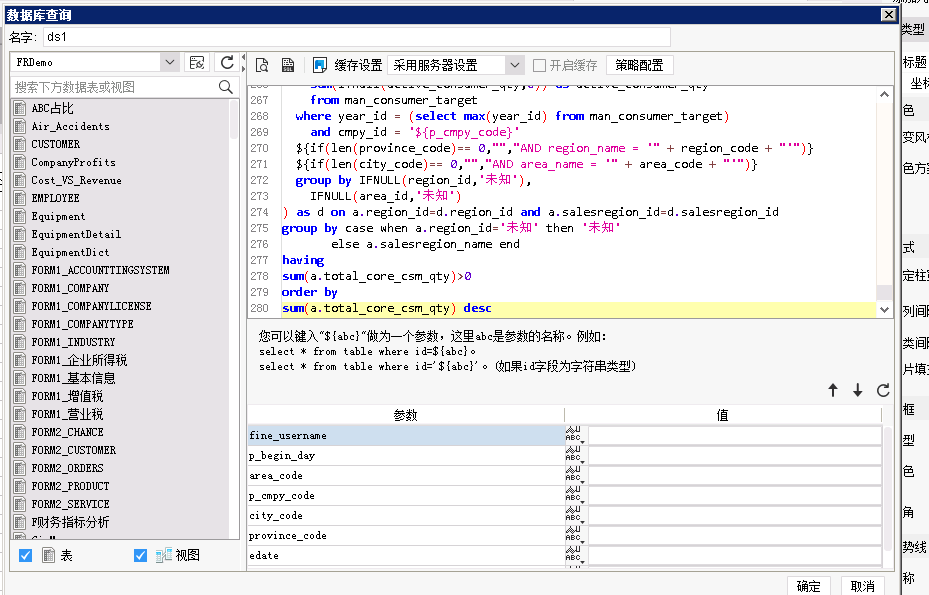Image resolution: width=929 pixels, height=595 pixels.
Task: Click the 表 table icon beside checkbox
Action: click(49, 555)
